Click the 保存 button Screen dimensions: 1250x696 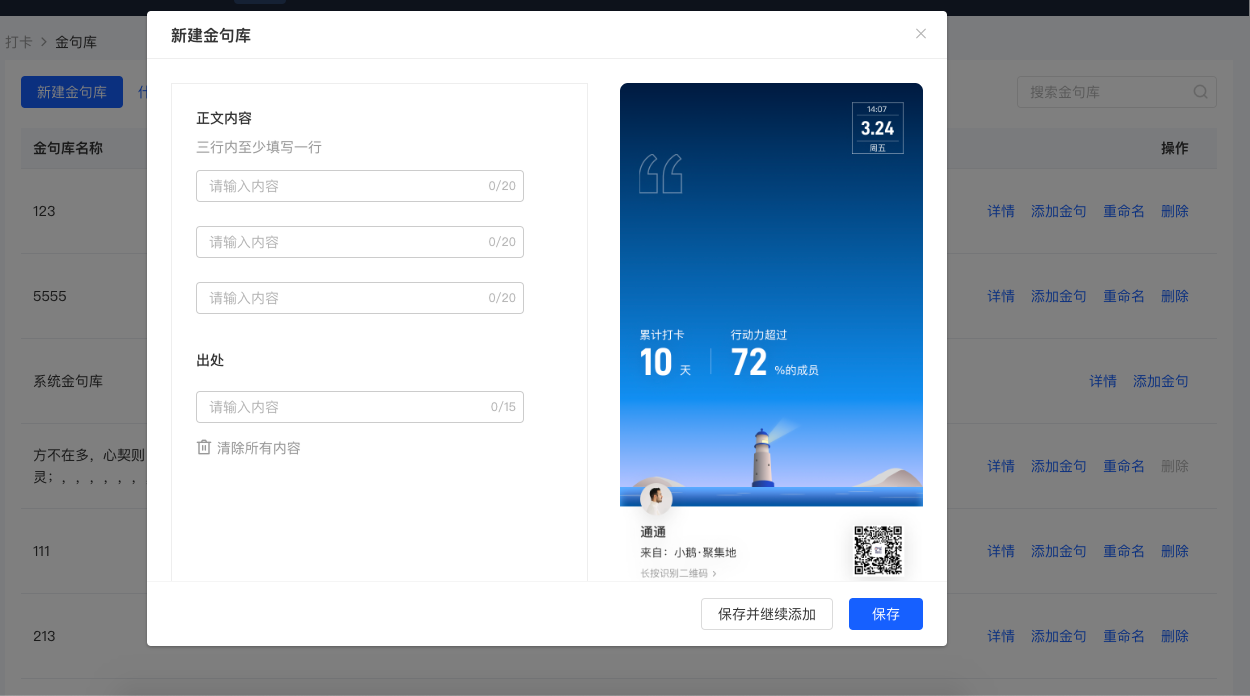point(886,614)
